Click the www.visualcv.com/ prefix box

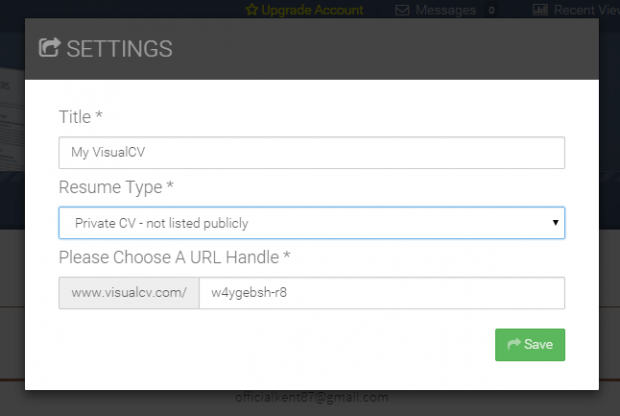coord(129,293)
